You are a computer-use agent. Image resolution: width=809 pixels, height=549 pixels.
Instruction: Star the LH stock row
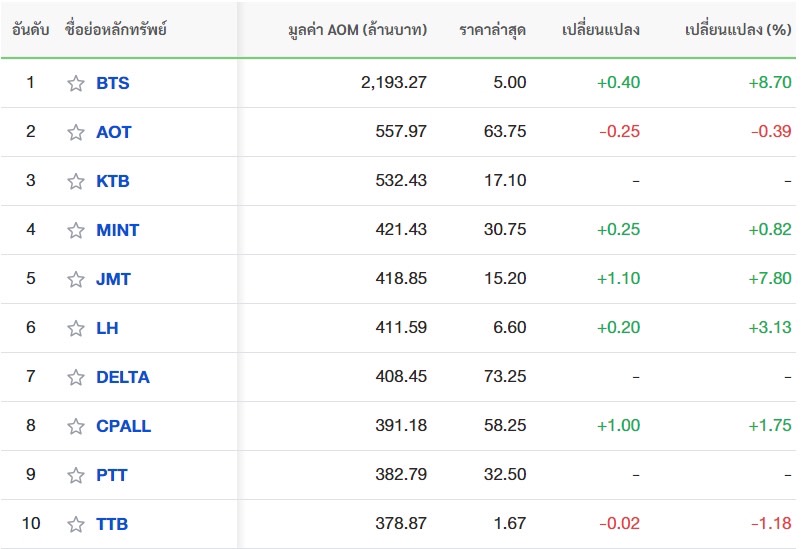(76, 328)
